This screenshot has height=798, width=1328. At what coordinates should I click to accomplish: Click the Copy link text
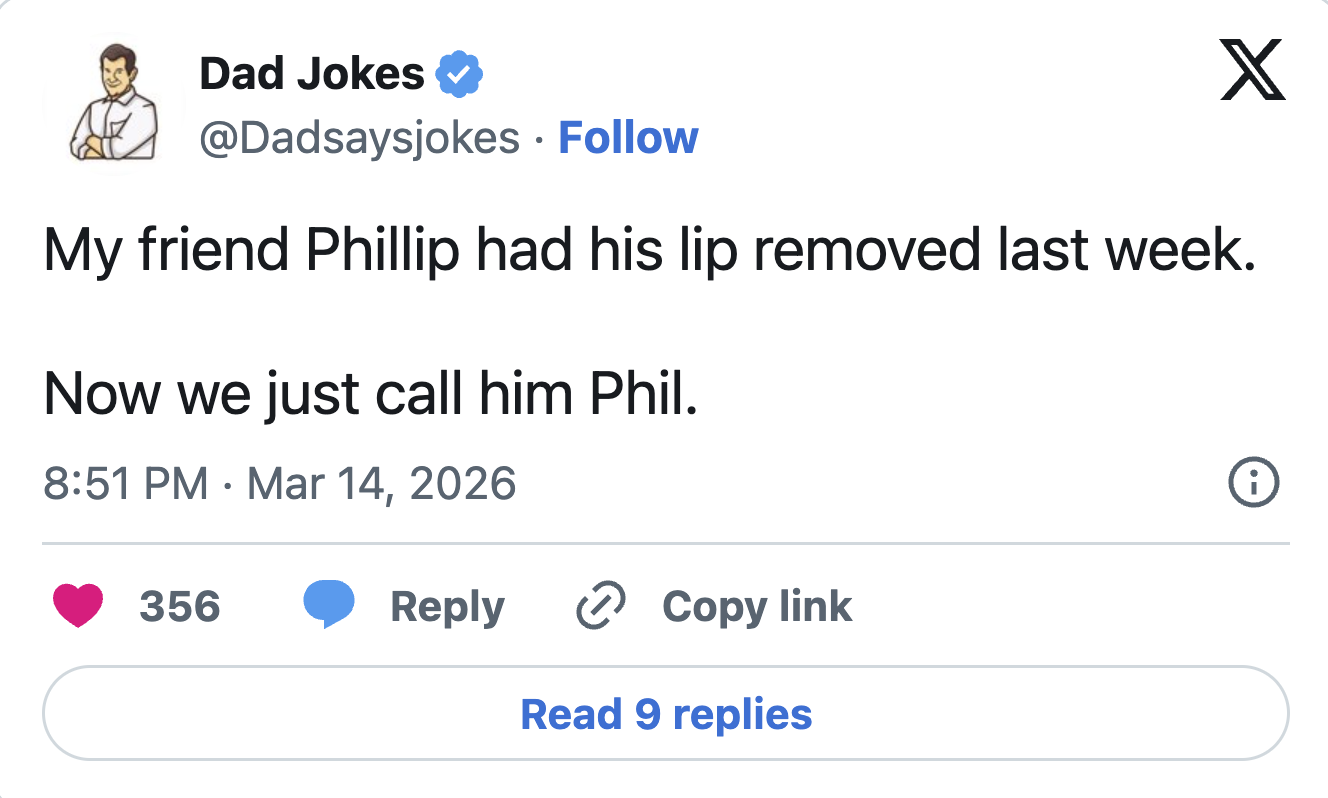pos(757,606)
